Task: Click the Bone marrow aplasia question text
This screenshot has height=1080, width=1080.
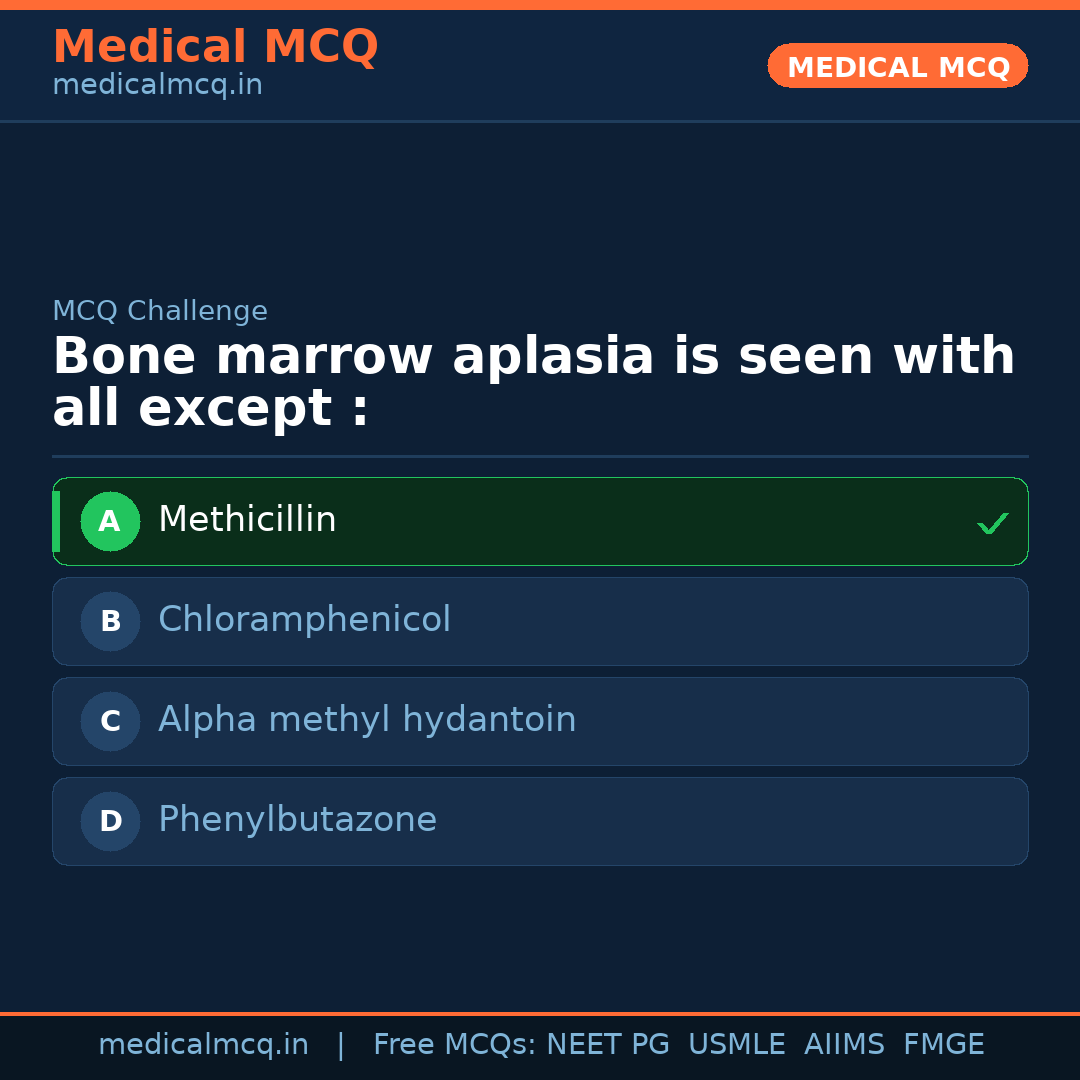Action: [x=533, y=382]
